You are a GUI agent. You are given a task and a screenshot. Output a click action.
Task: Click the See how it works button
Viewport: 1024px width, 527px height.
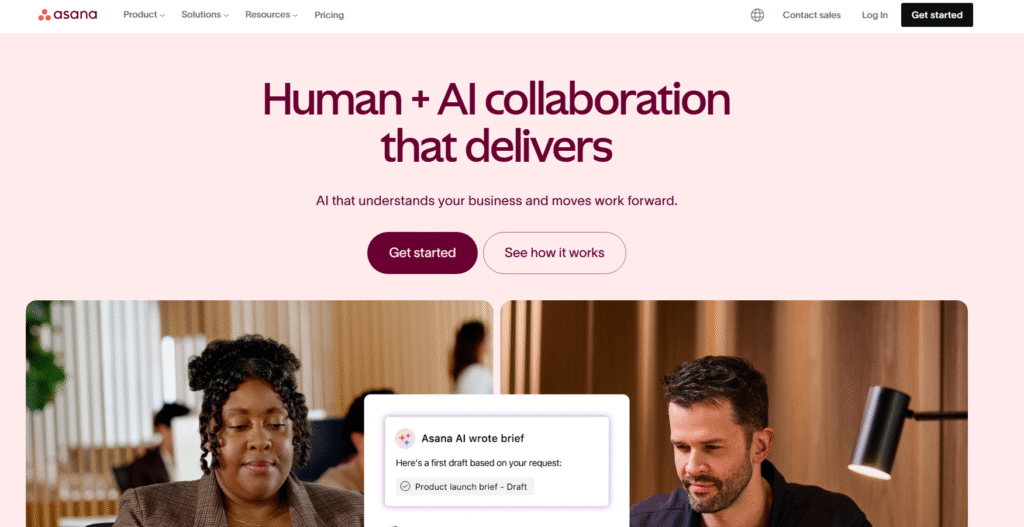(x=554, y=253)
